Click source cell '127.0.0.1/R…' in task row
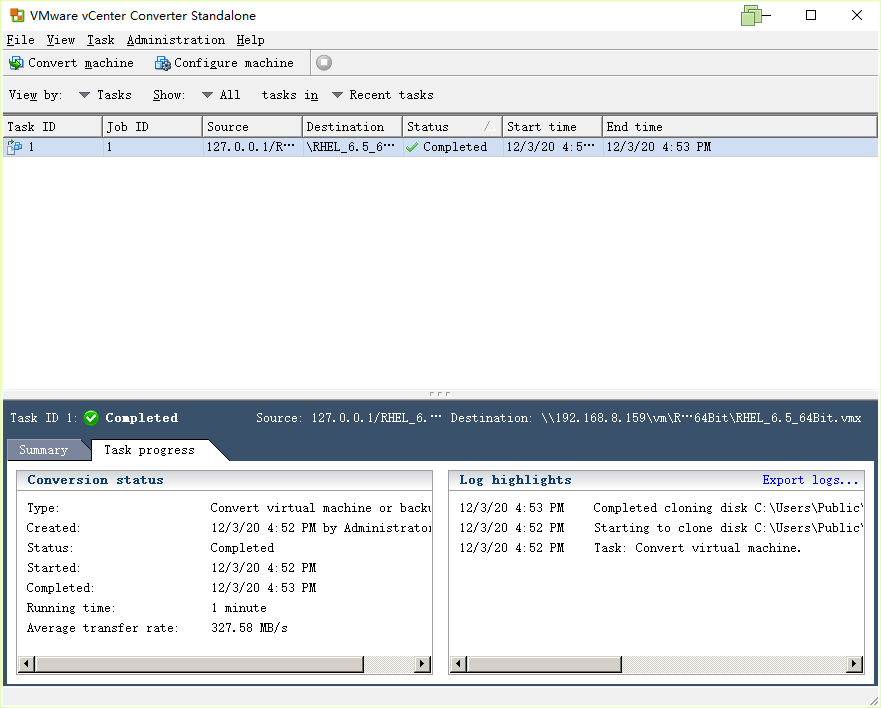 (x=251, y=147)
